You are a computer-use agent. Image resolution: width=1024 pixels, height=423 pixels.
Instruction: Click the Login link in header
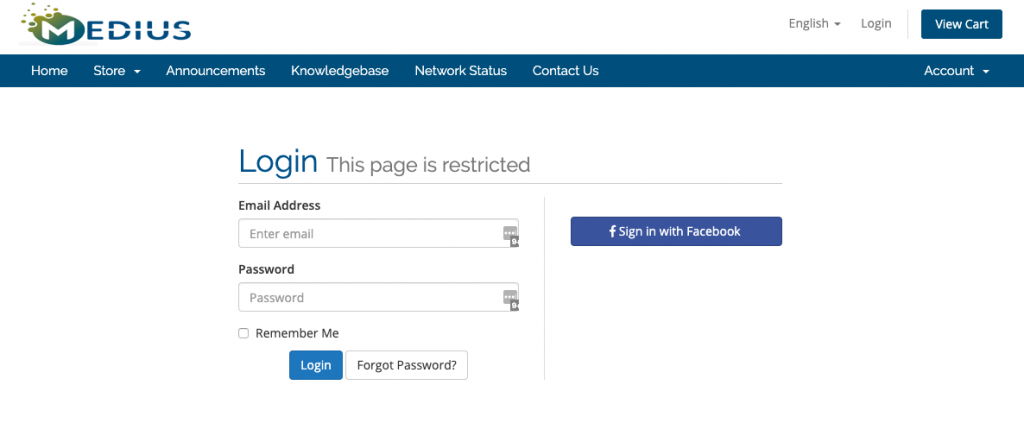point(876,24)
